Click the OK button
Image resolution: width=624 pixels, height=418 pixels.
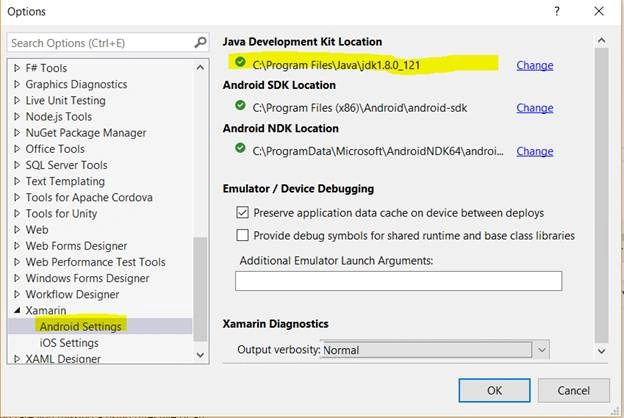[494, 390]
